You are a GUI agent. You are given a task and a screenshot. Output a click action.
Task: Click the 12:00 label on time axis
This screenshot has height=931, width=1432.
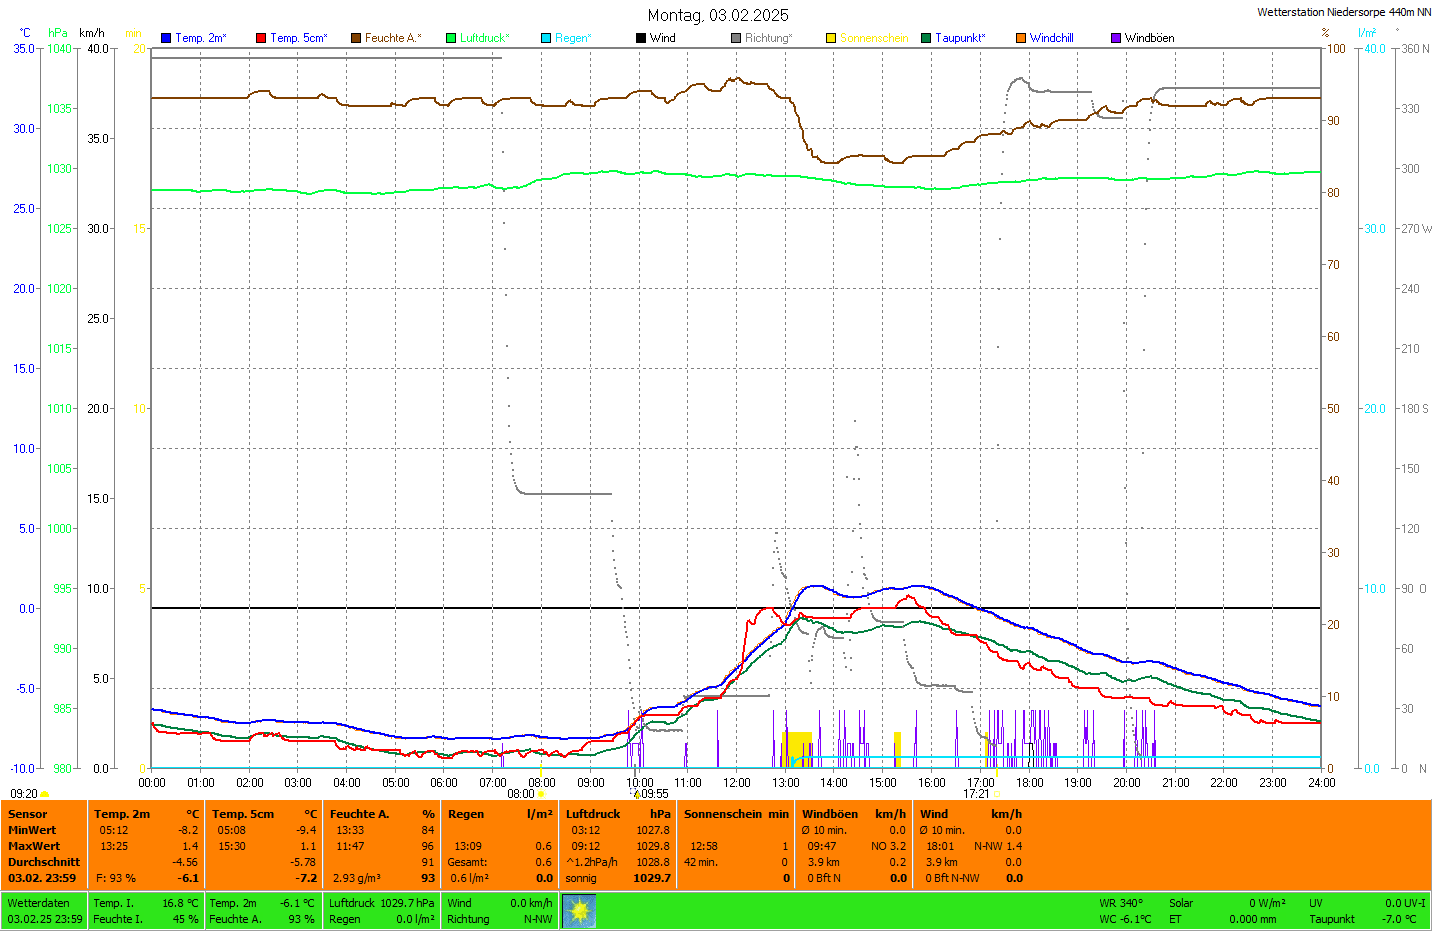click(737, 783)
